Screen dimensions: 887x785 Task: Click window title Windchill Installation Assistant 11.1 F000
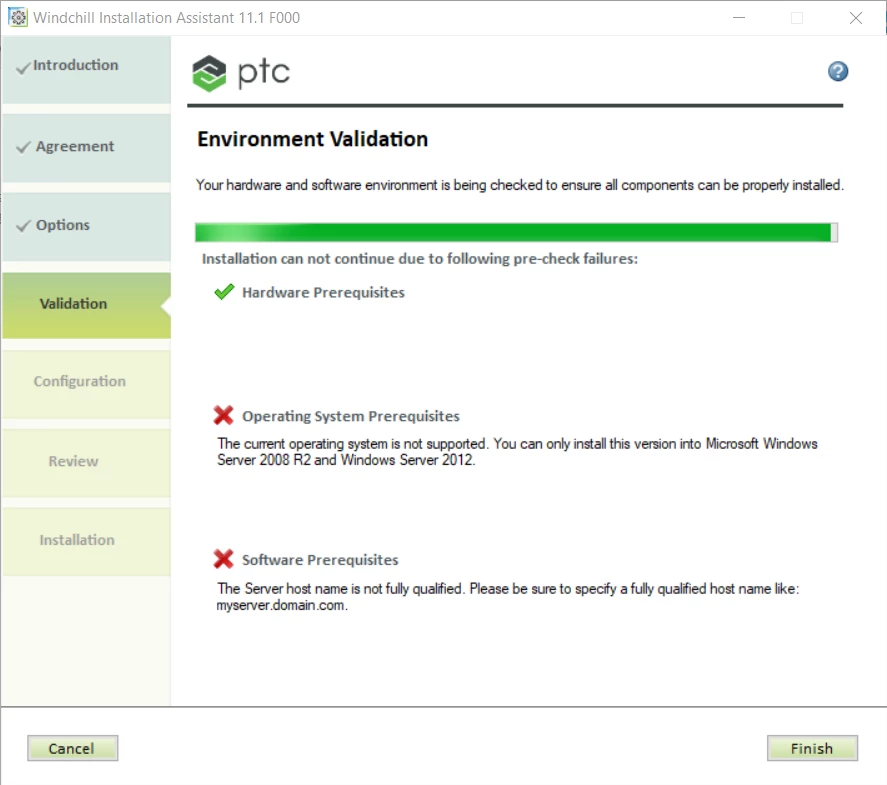[x=166, y=18]
